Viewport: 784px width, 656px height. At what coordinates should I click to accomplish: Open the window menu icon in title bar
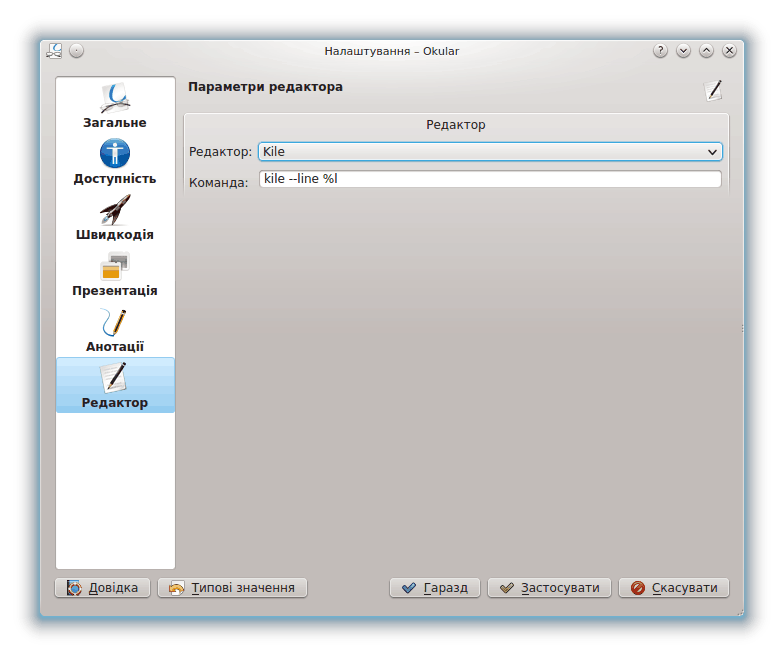click(x=54, y=50)
